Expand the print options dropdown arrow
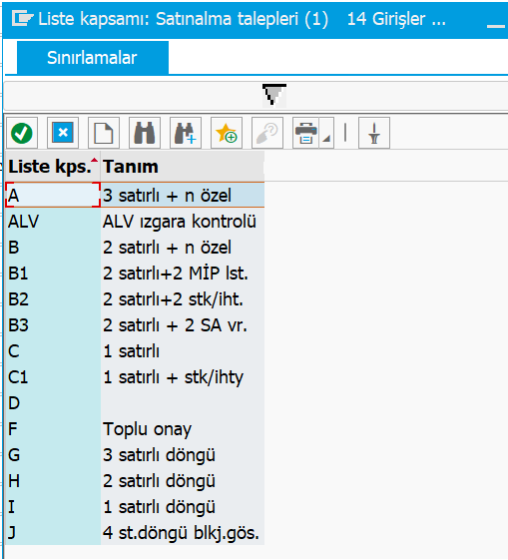The height and width of the screenshot is (560, 508). coord(327,138)
